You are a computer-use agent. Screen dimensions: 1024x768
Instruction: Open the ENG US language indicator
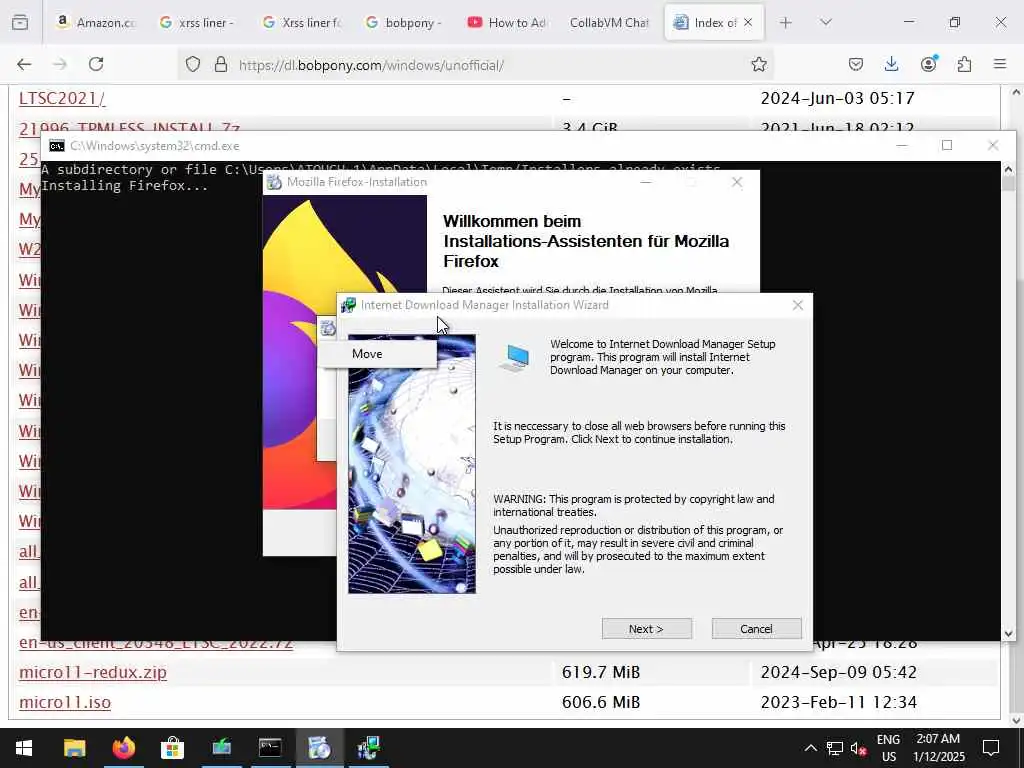coord(889,748)
